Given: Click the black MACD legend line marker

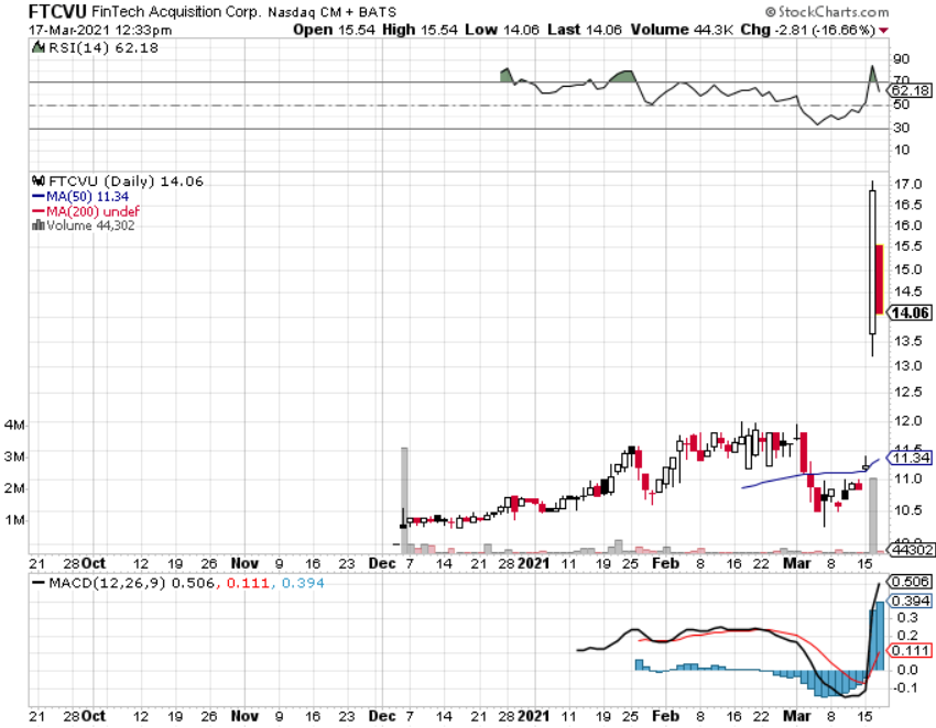Looking at the screenshot, I should (39, 583).
